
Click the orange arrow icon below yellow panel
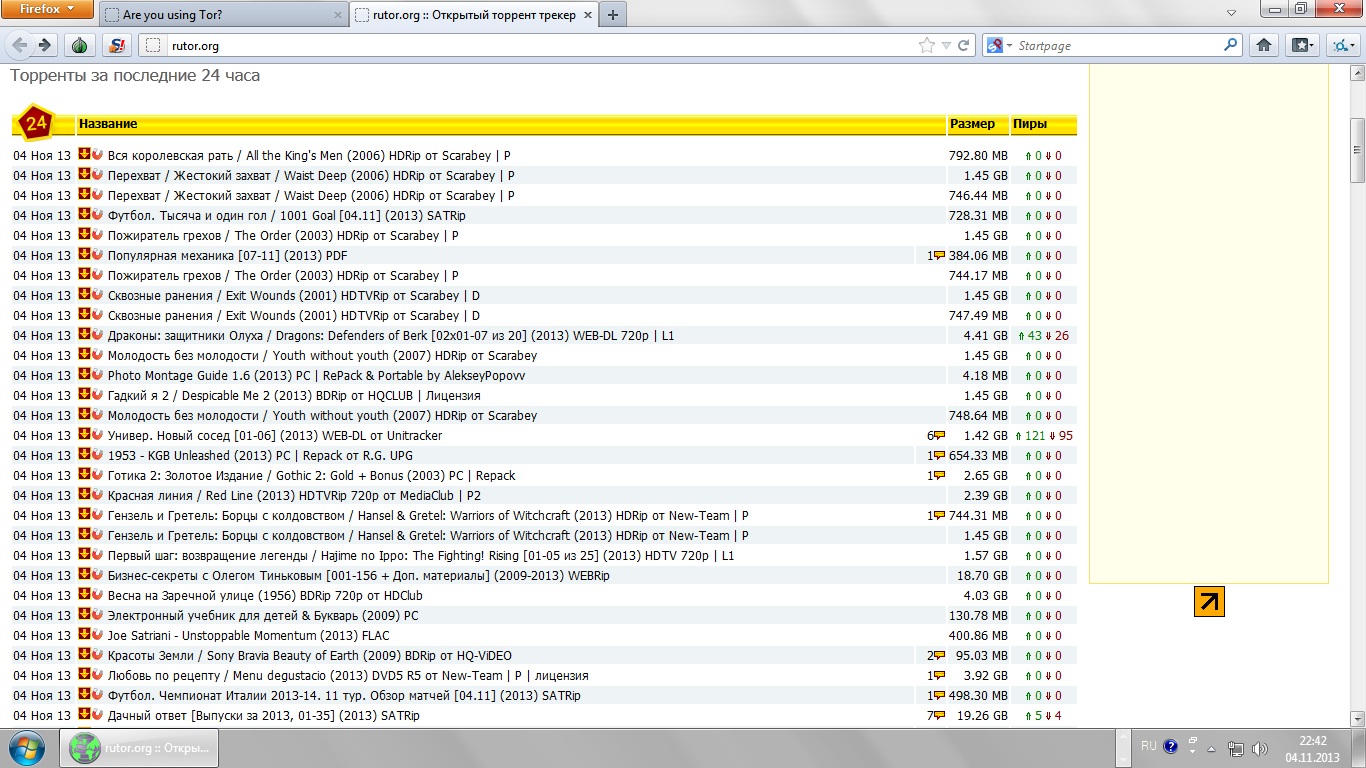[x=1209, y=601]
